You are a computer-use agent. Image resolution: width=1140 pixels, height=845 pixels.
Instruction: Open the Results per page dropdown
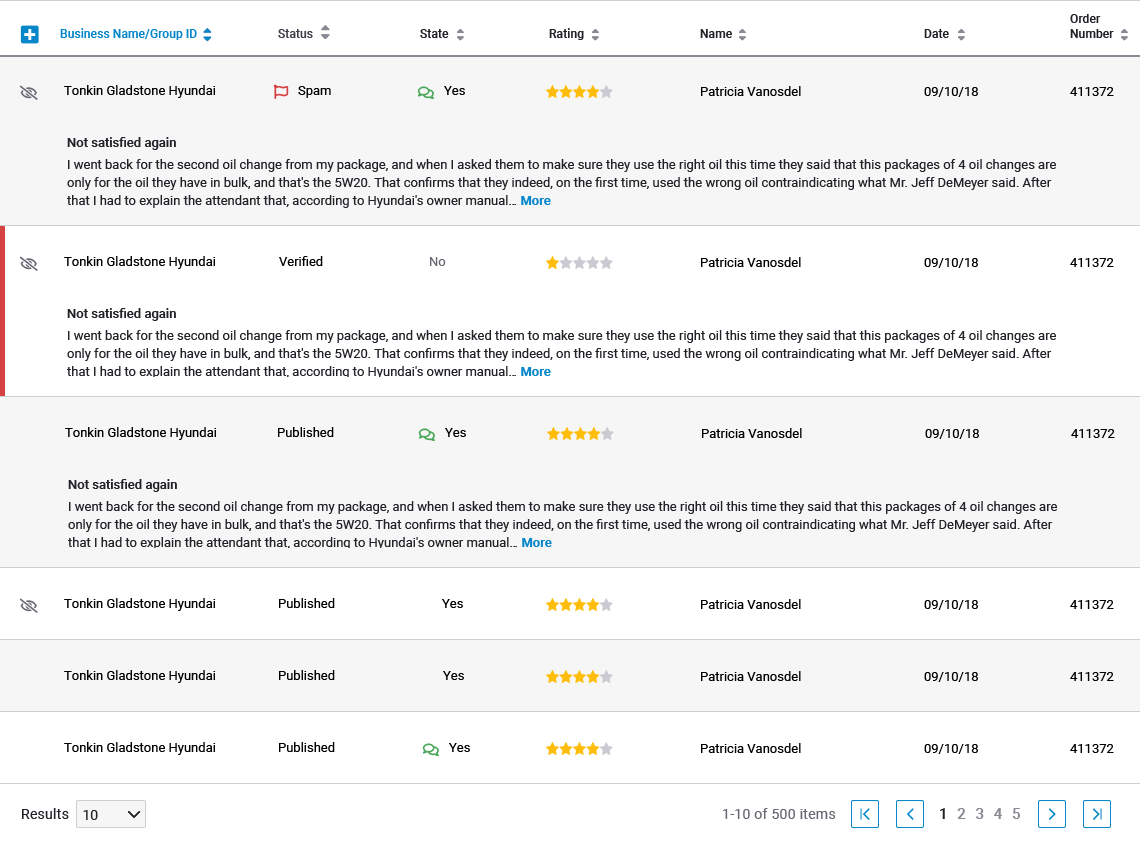(x=111, y=814)
